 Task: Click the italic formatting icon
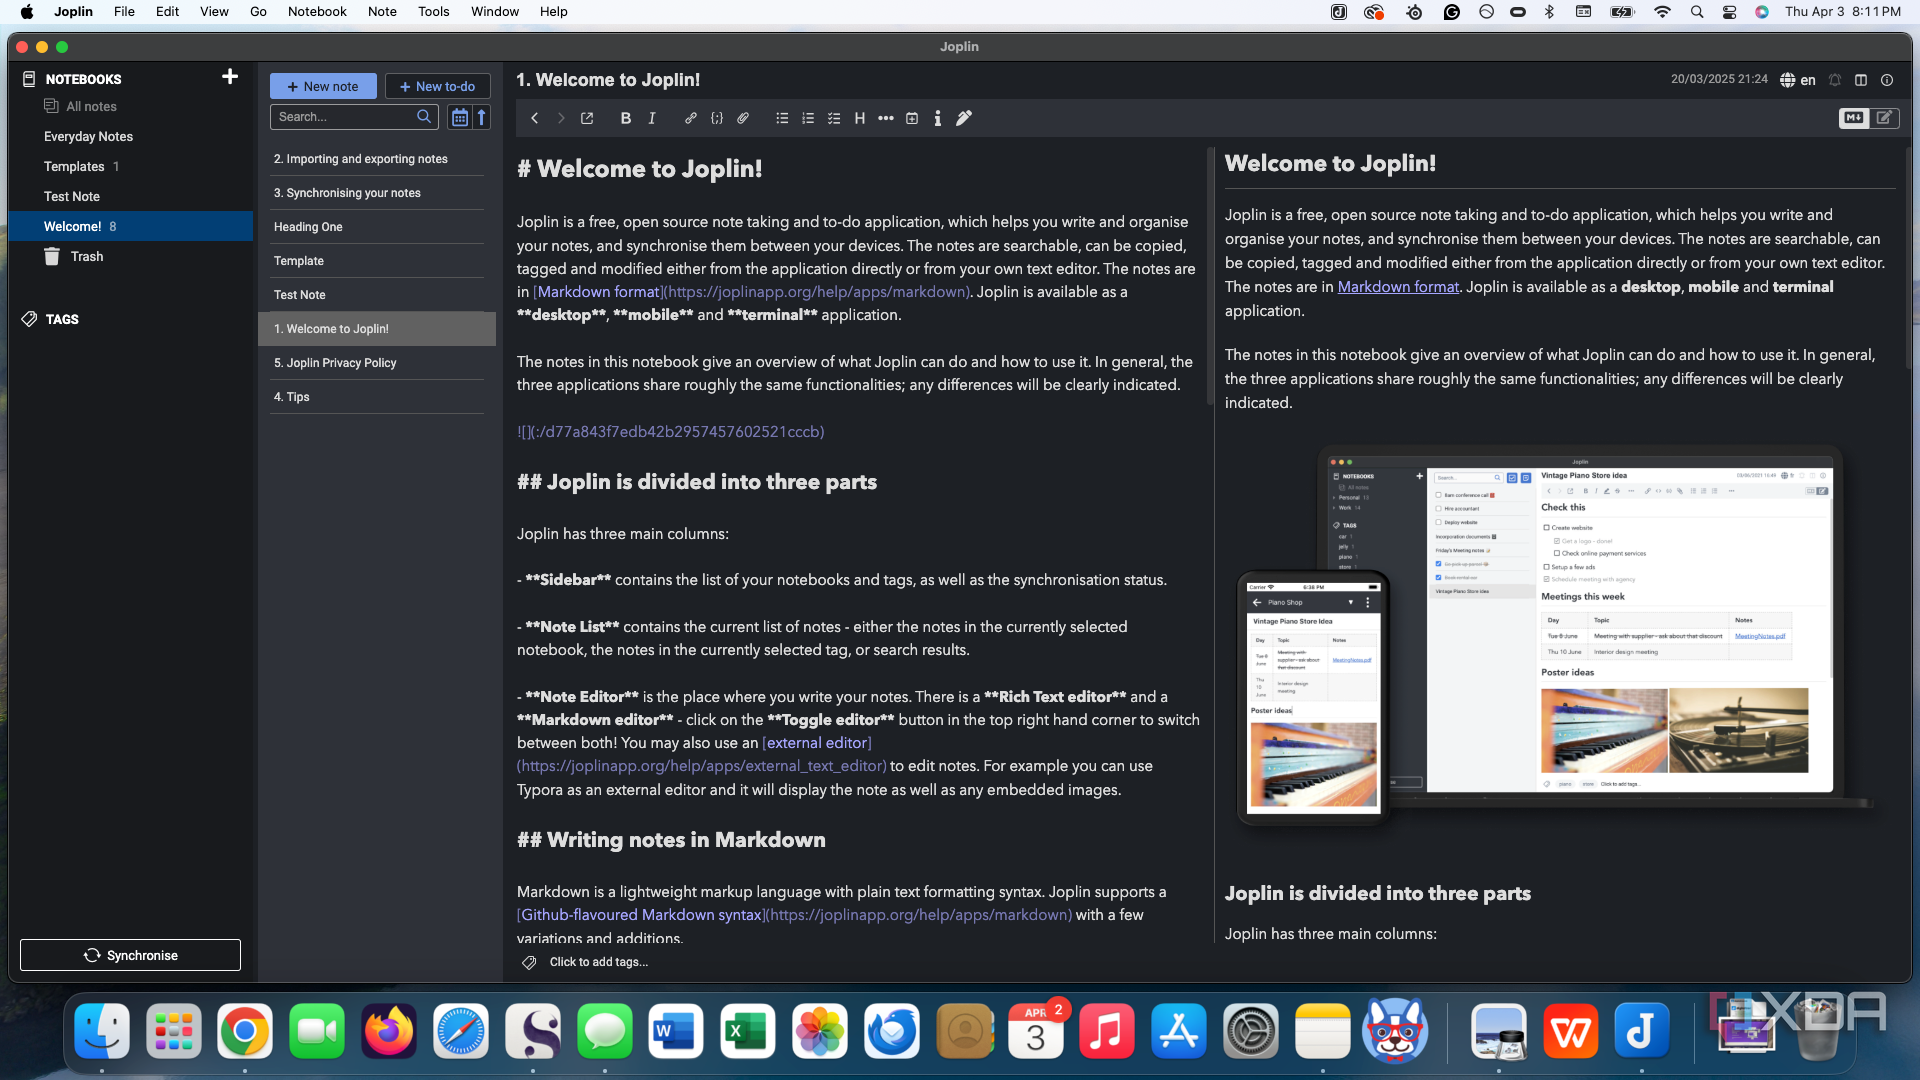pos(652,118)
